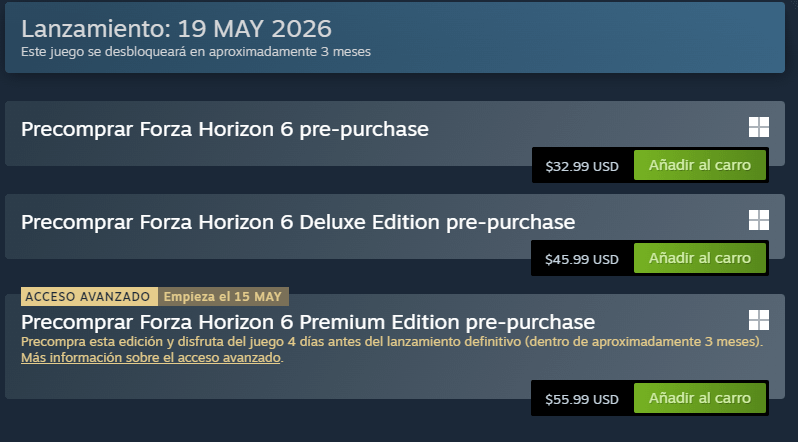Click the Windows icon for the standard edition

tap(758, 127)
